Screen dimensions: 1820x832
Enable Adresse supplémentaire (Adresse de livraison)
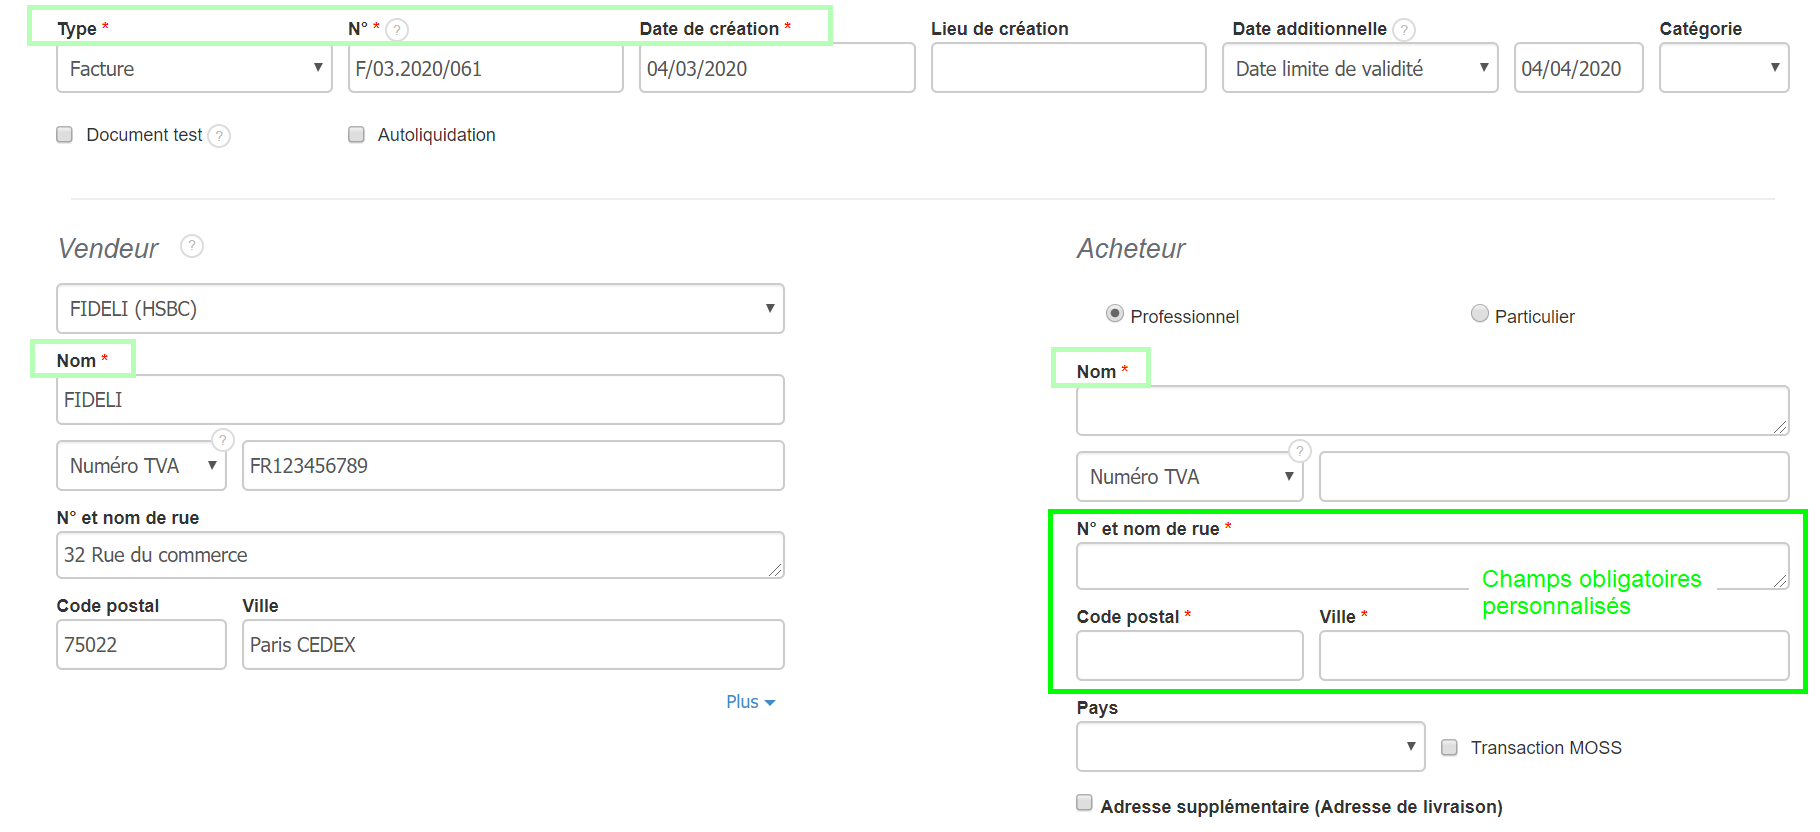[x=1084, y=803]
